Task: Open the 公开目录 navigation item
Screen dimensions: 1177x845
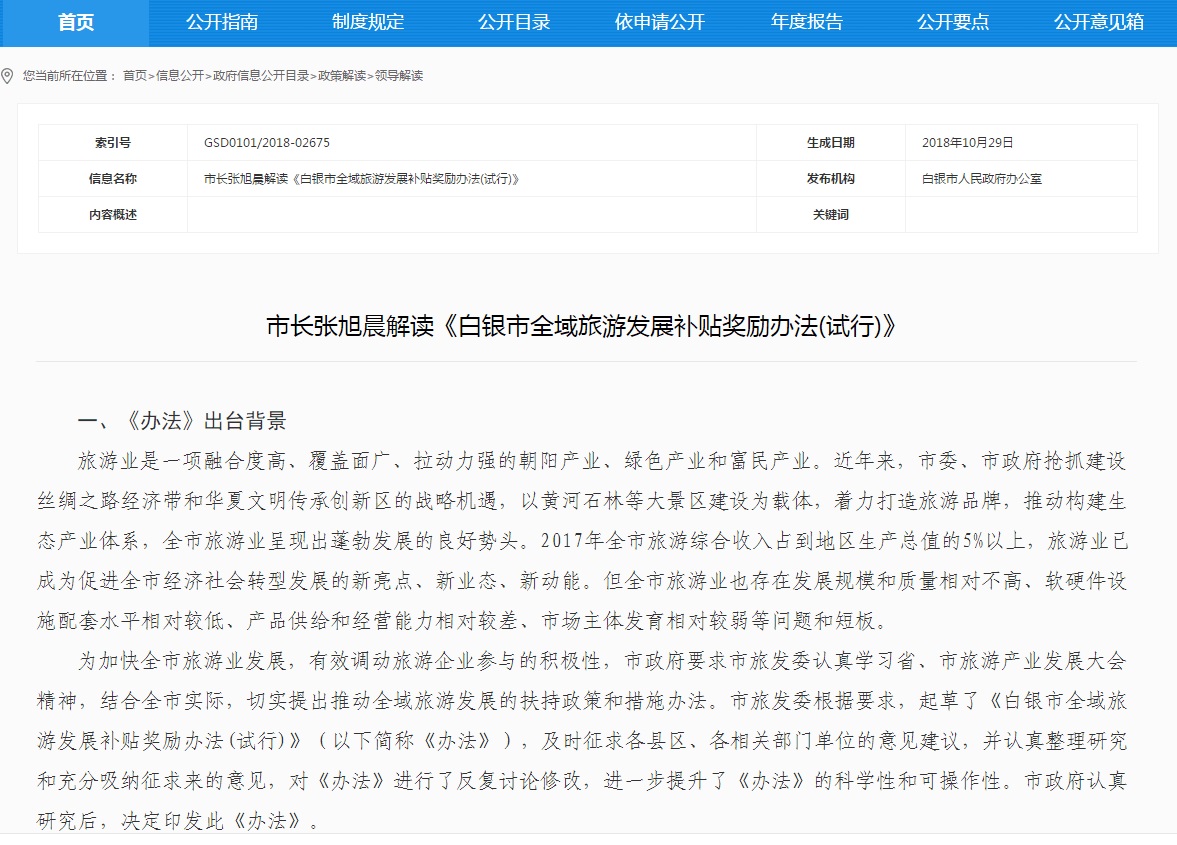Action: [x=514, y=22]
